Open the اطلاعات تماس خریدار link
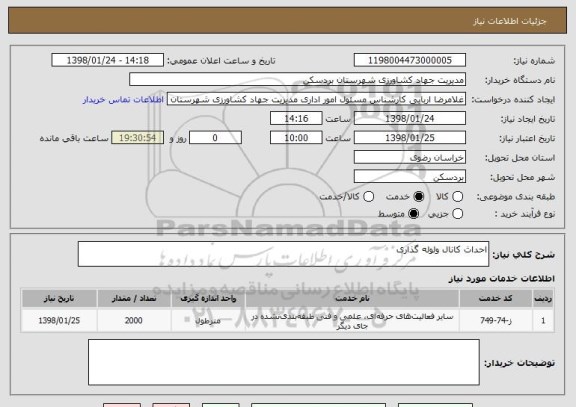 pos(123,100)
